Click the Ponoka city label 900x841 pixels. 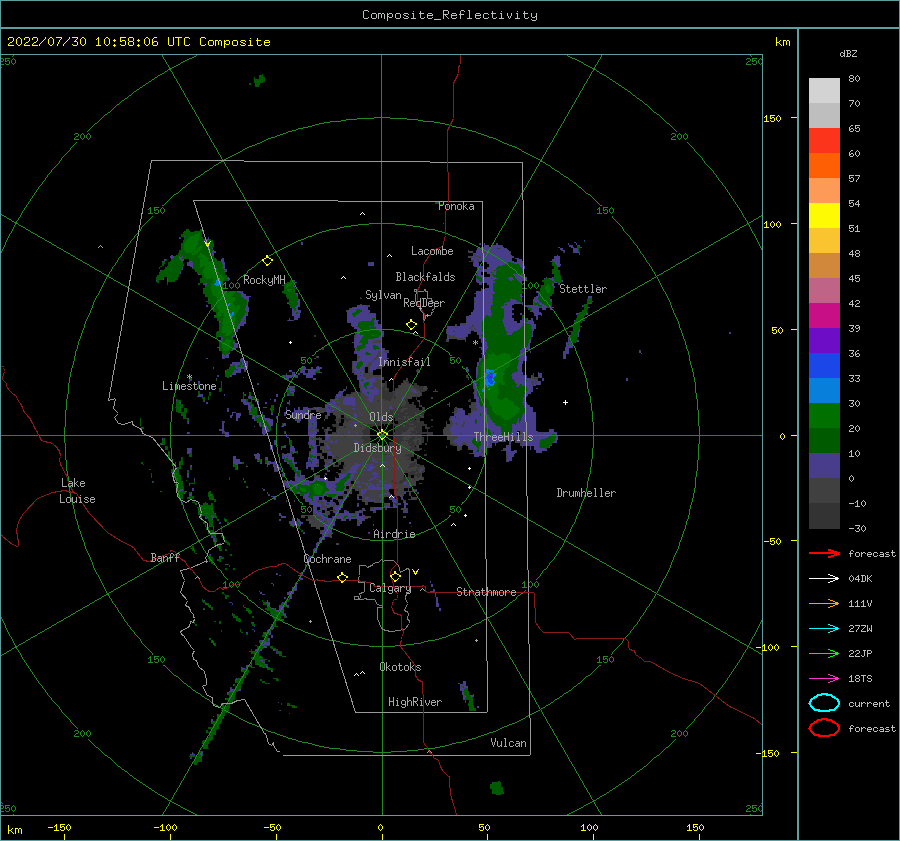456,206
